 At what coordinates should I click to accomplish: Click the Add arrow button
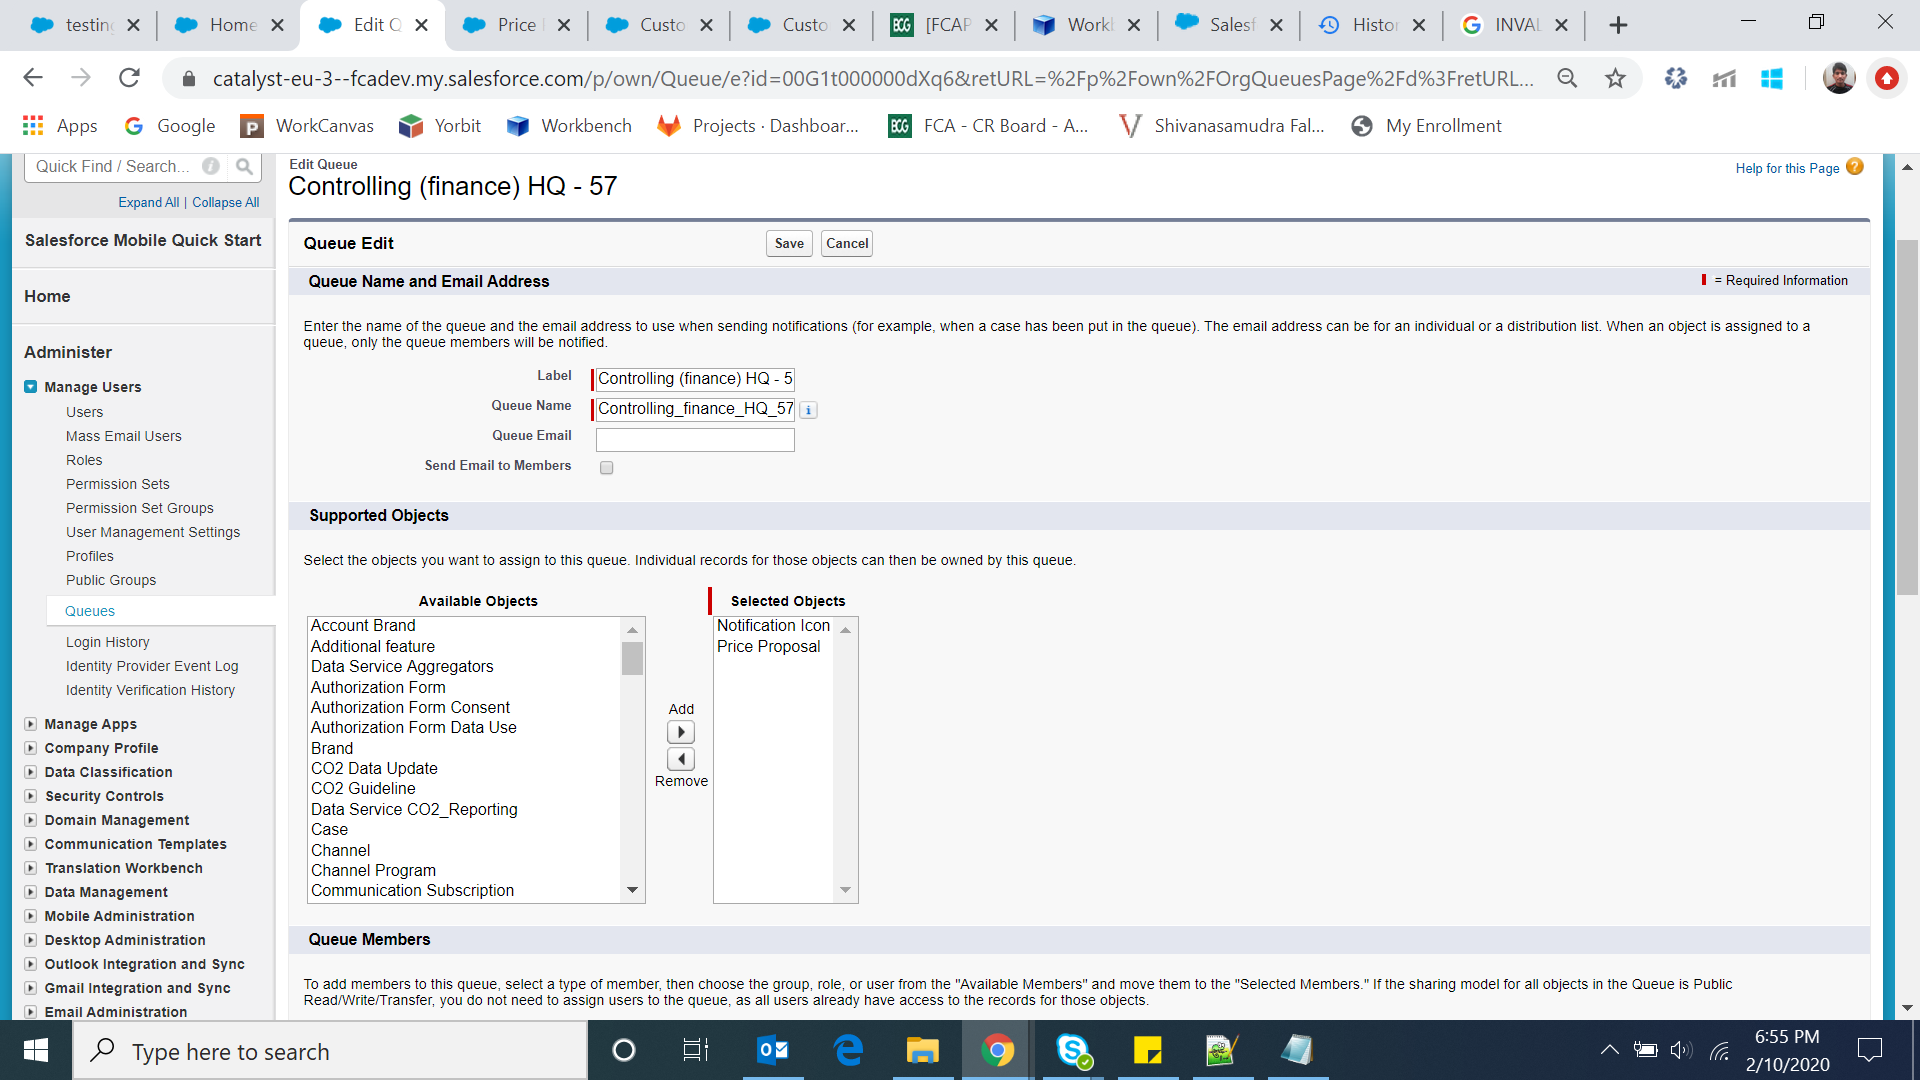tap(680, 732)
